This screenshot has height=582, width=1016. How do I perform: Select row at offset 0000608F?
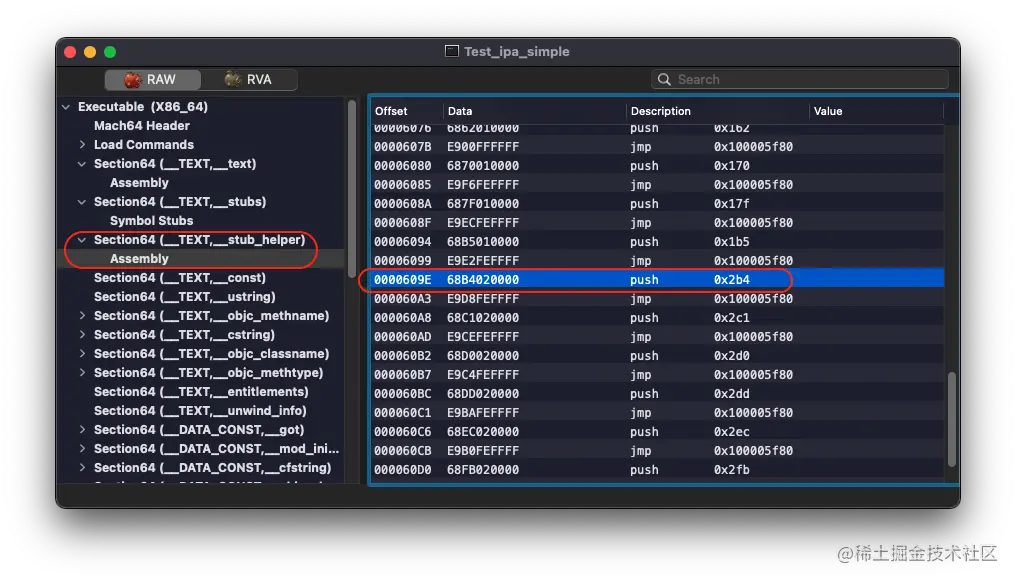click(657, 222)
